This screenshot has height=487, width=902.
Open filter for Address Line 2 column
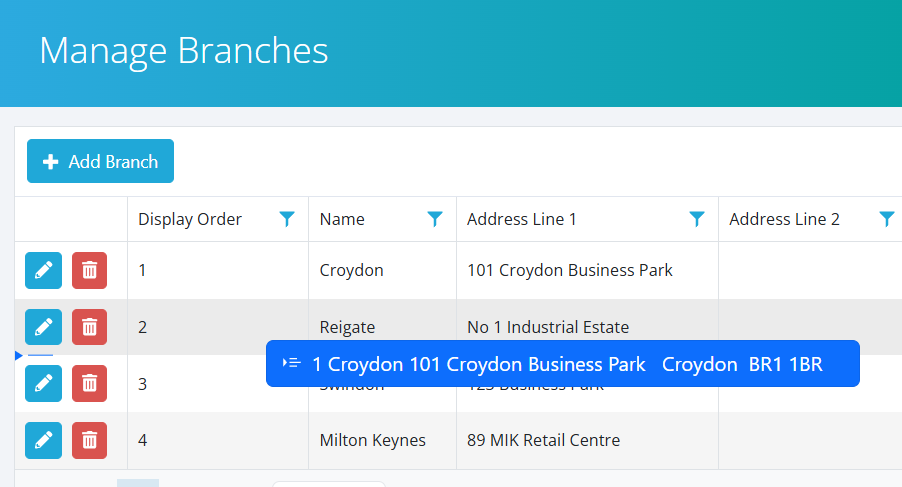[x=886, y=219]
